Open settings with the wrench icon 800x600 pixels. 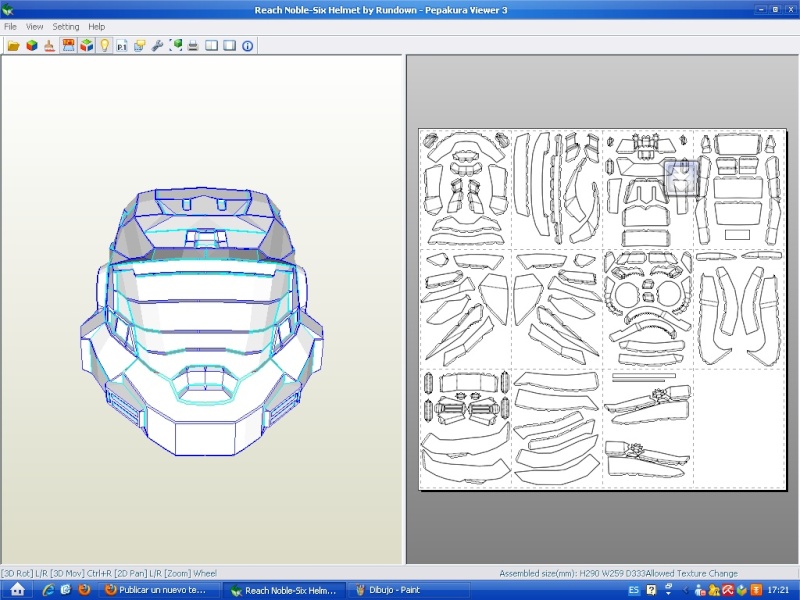[x=158, y=46]
